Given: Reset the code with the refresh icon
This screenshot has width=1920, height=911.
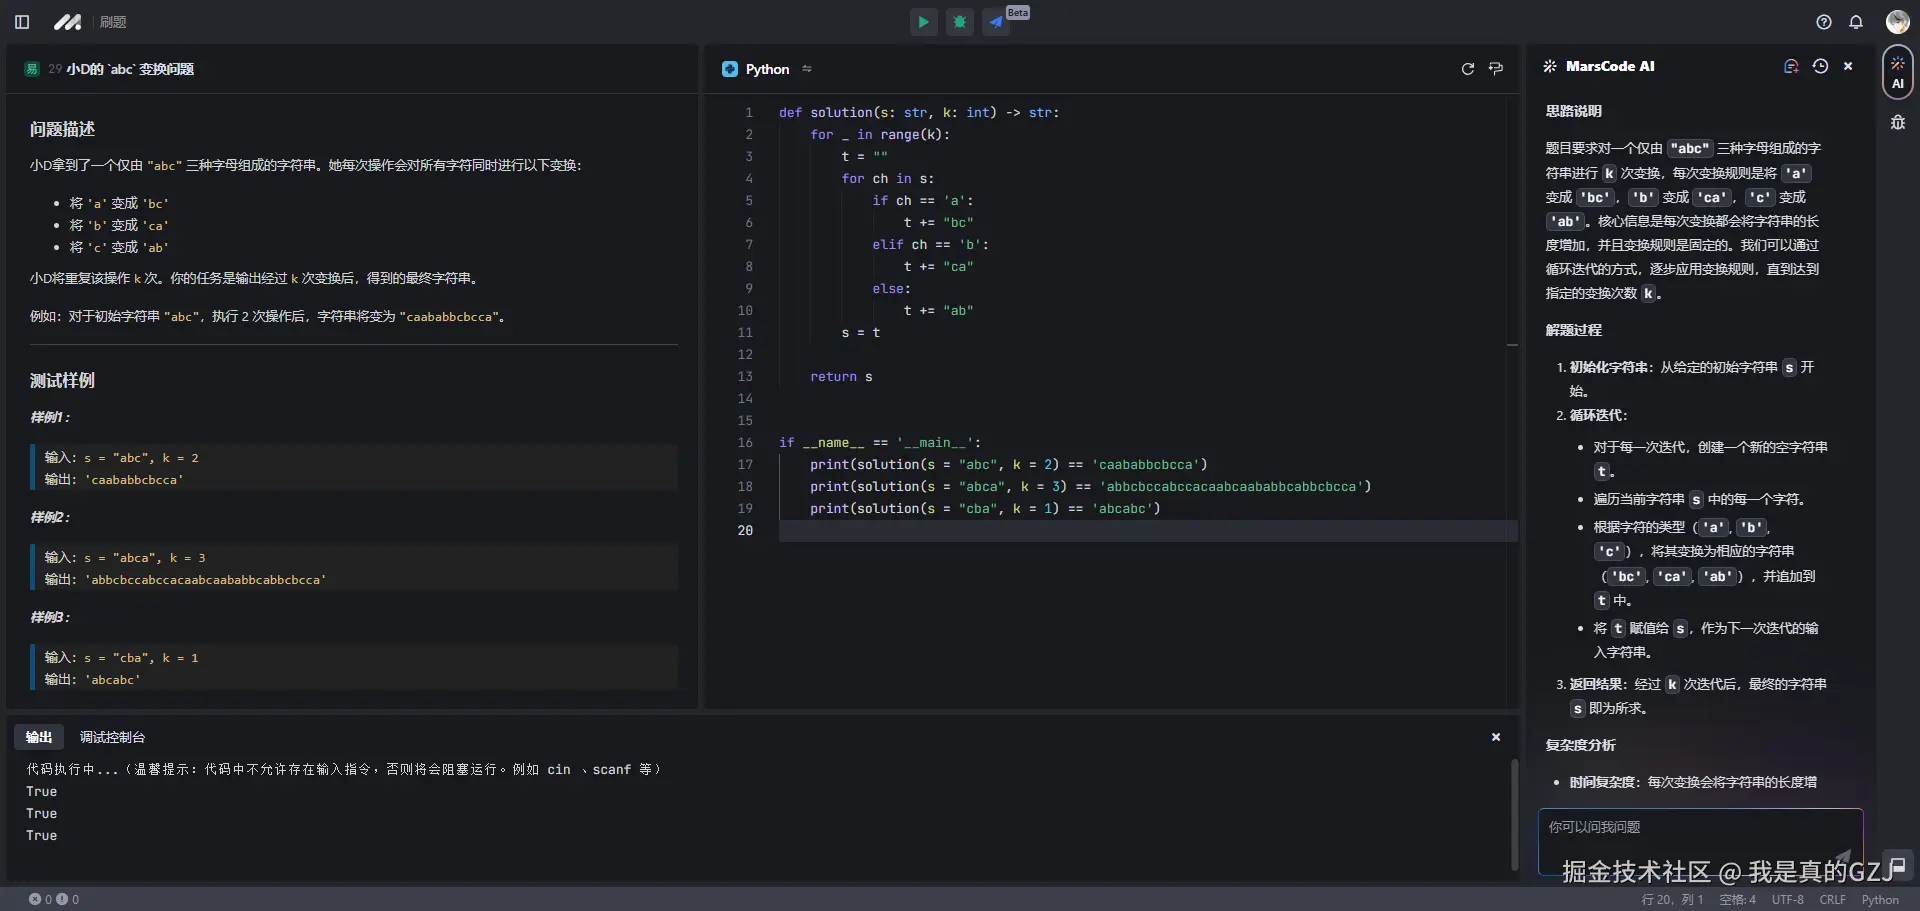Looking at the screenshot, I should point(1468,69).
